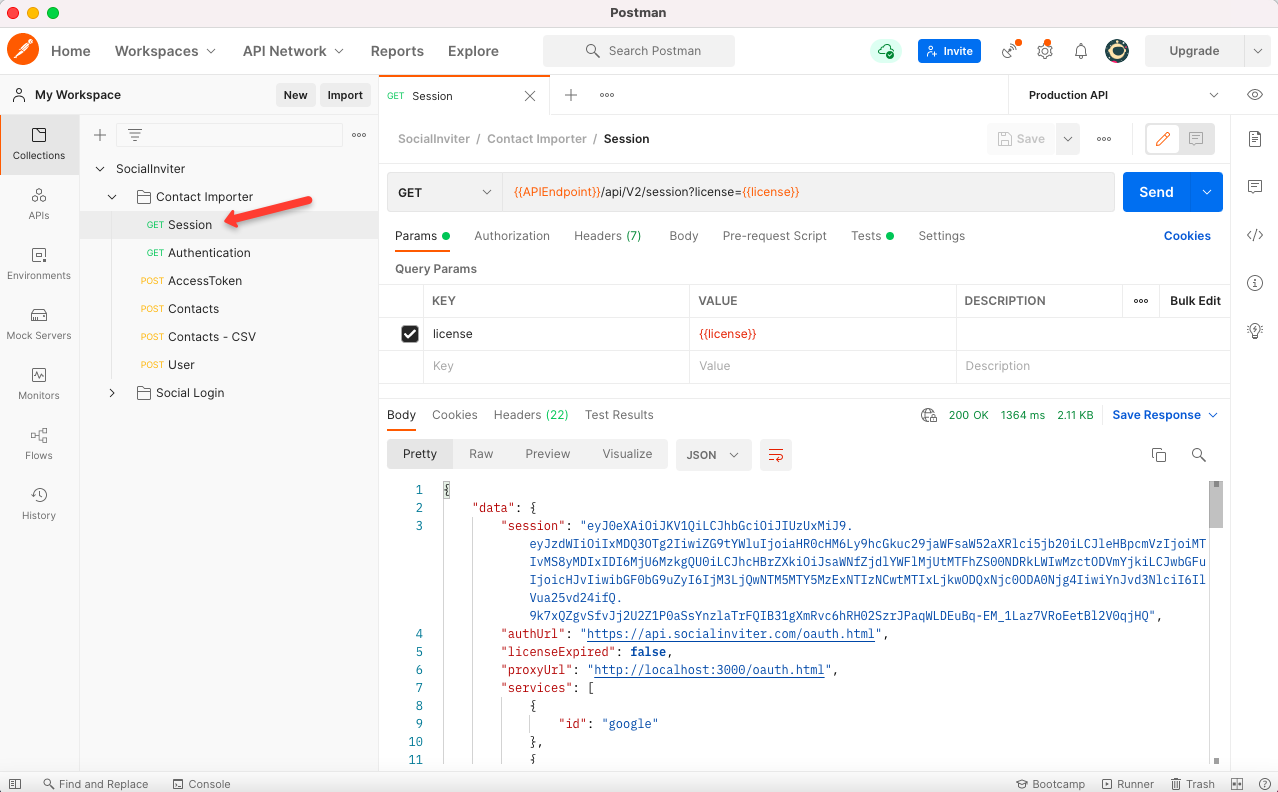Expand the Social Login folder

[113, 393]
